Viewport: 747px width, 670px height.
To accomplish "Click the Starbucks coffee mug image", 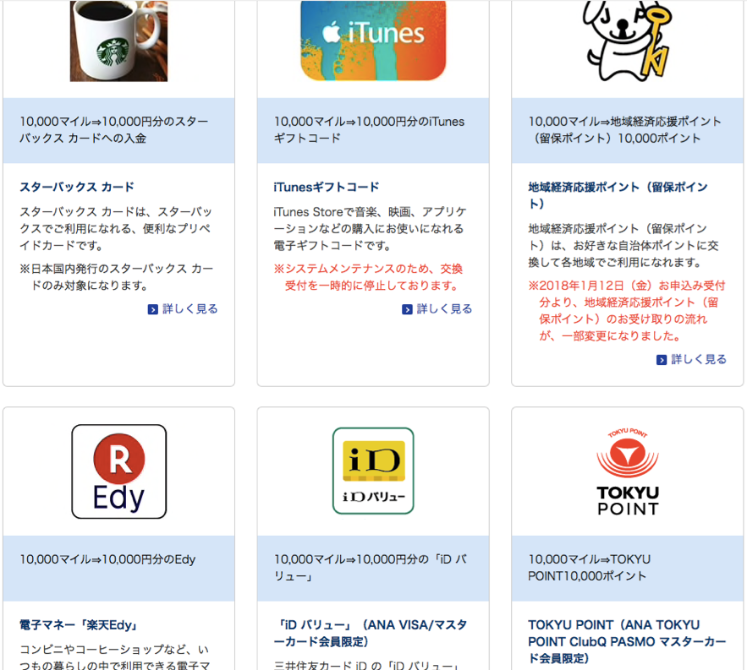I will coord(119,41).
